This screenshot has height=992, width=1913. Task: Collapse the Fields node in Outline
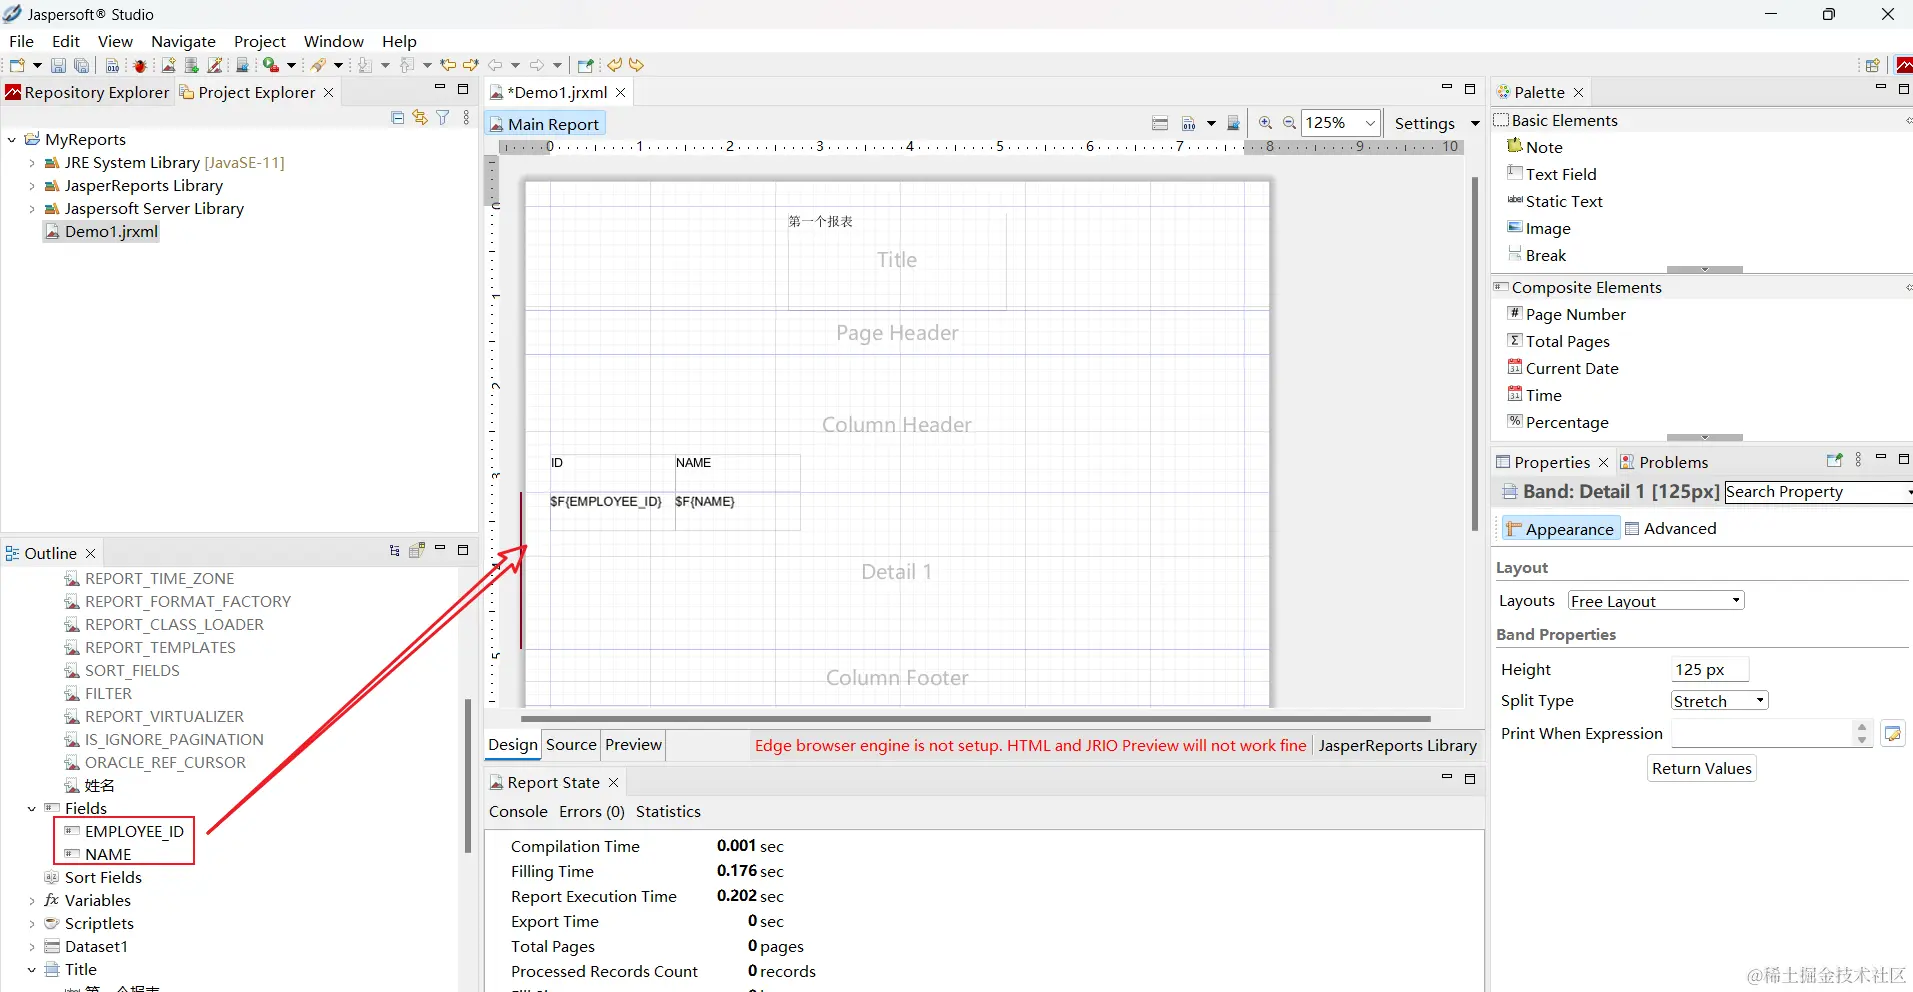coord(32,808)
